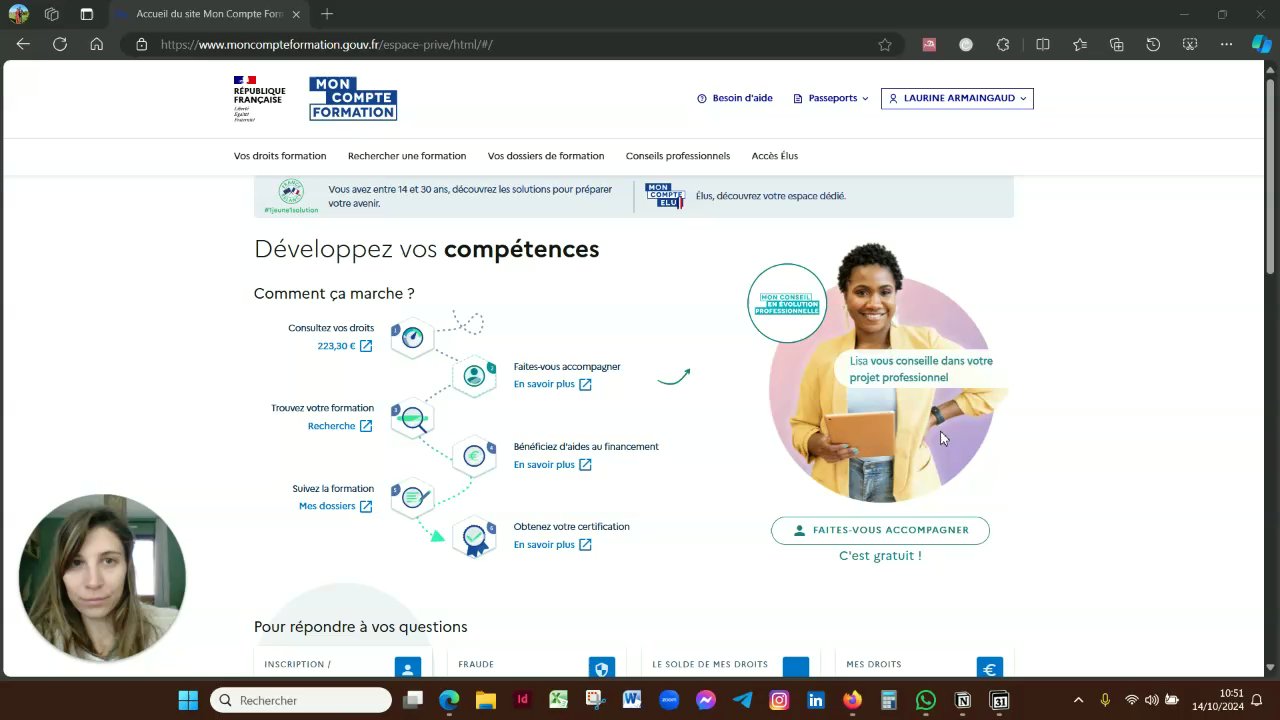This screenshot has width=1280, height=720.
Task: Open browser History clock icon
Action: tap(1153, 44)
